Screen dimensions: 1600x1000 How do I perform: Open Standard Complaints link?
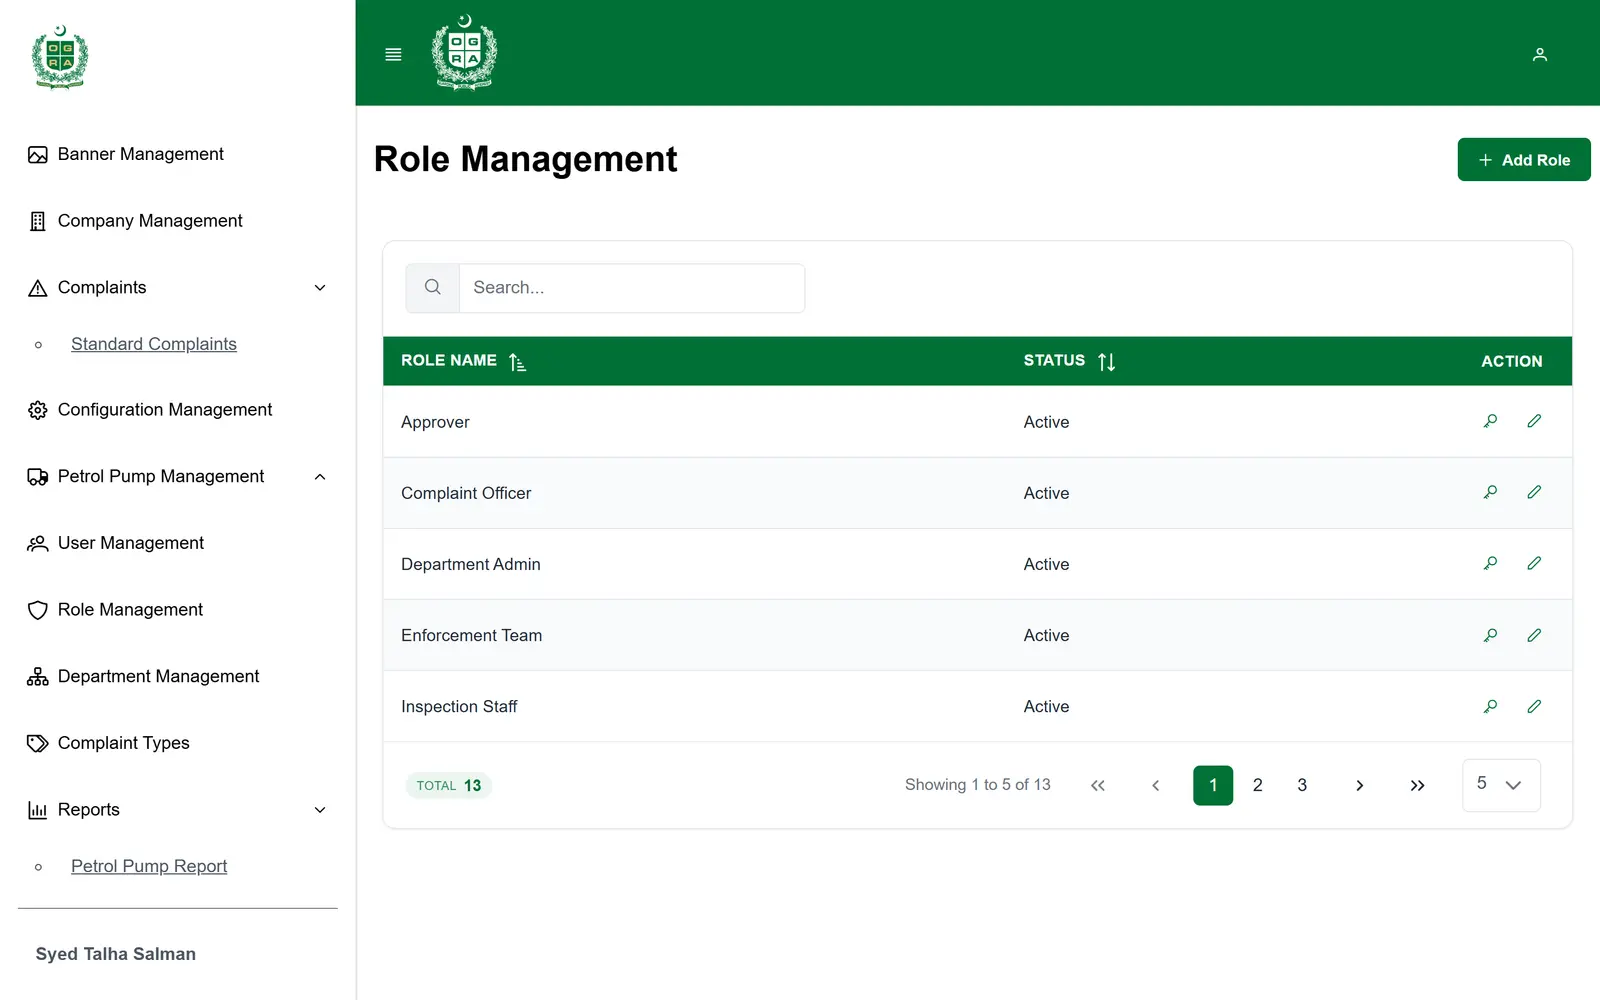154,344
